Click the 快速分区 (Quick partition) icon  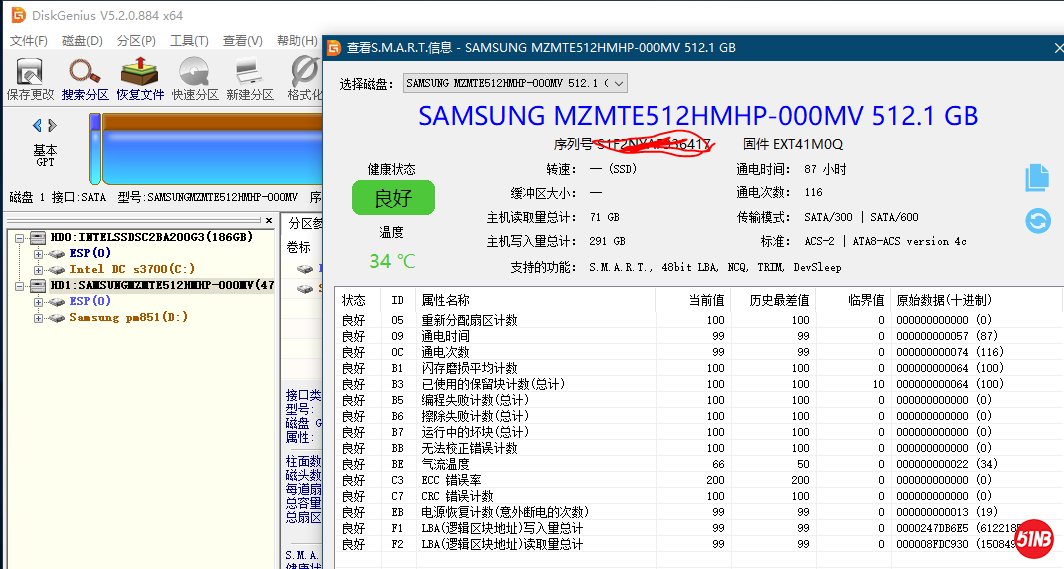[x=194, y=78]
